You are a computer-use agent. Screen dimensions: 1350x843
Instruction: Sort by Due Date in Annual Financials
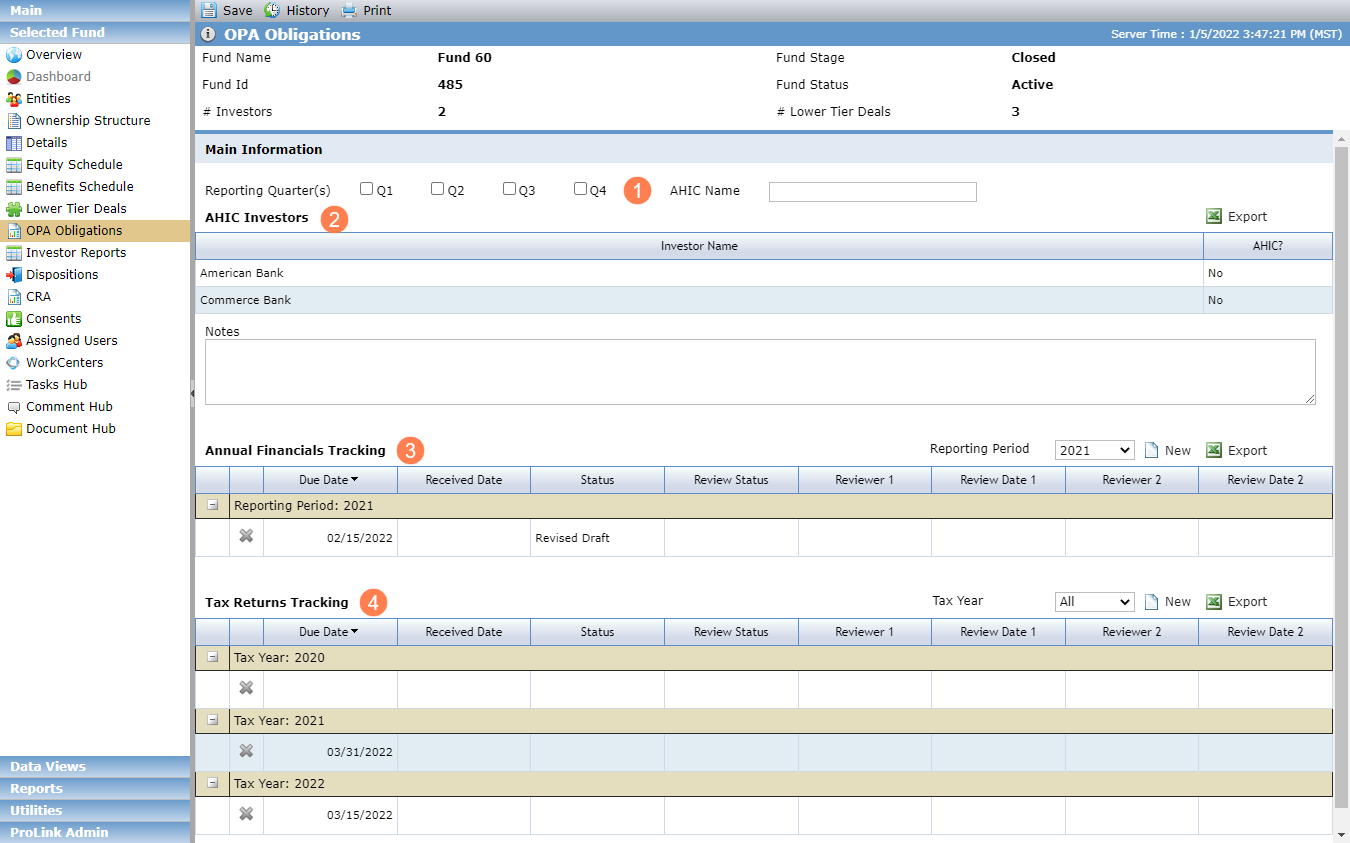pos(330,480)
